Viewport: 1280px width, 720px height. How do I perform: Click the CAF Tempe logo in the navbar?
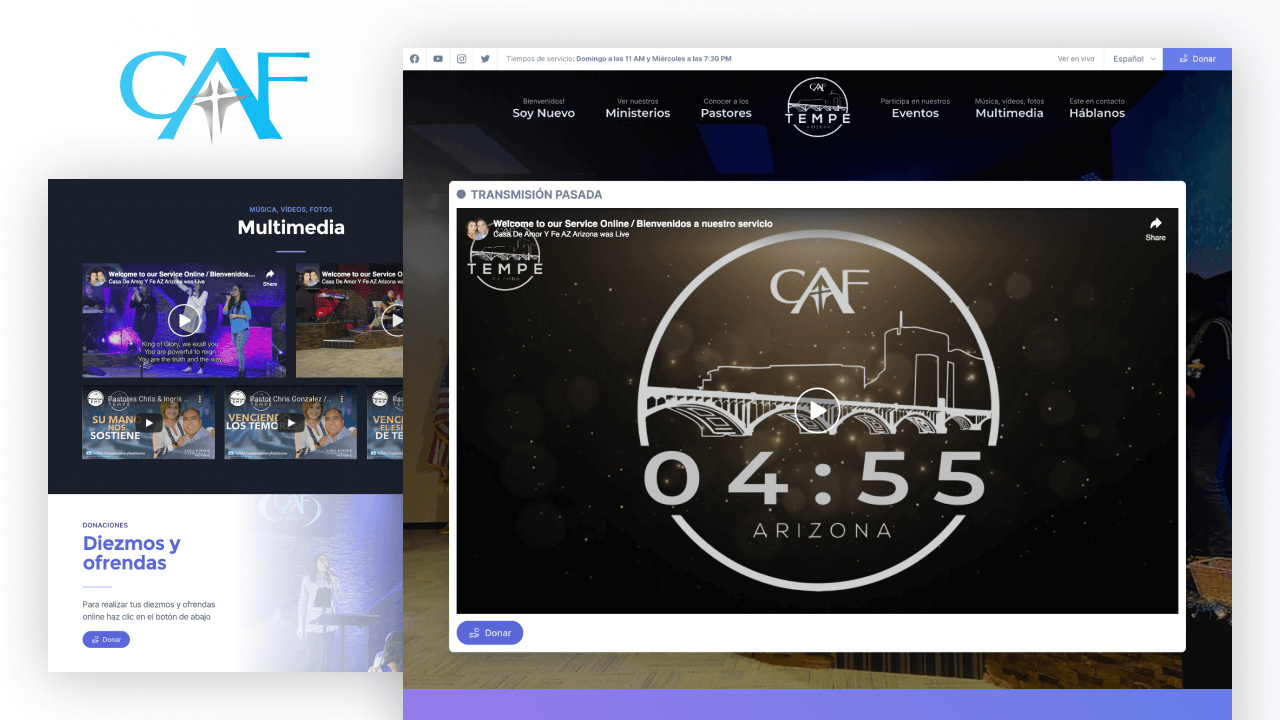click(x=818, y=105)
